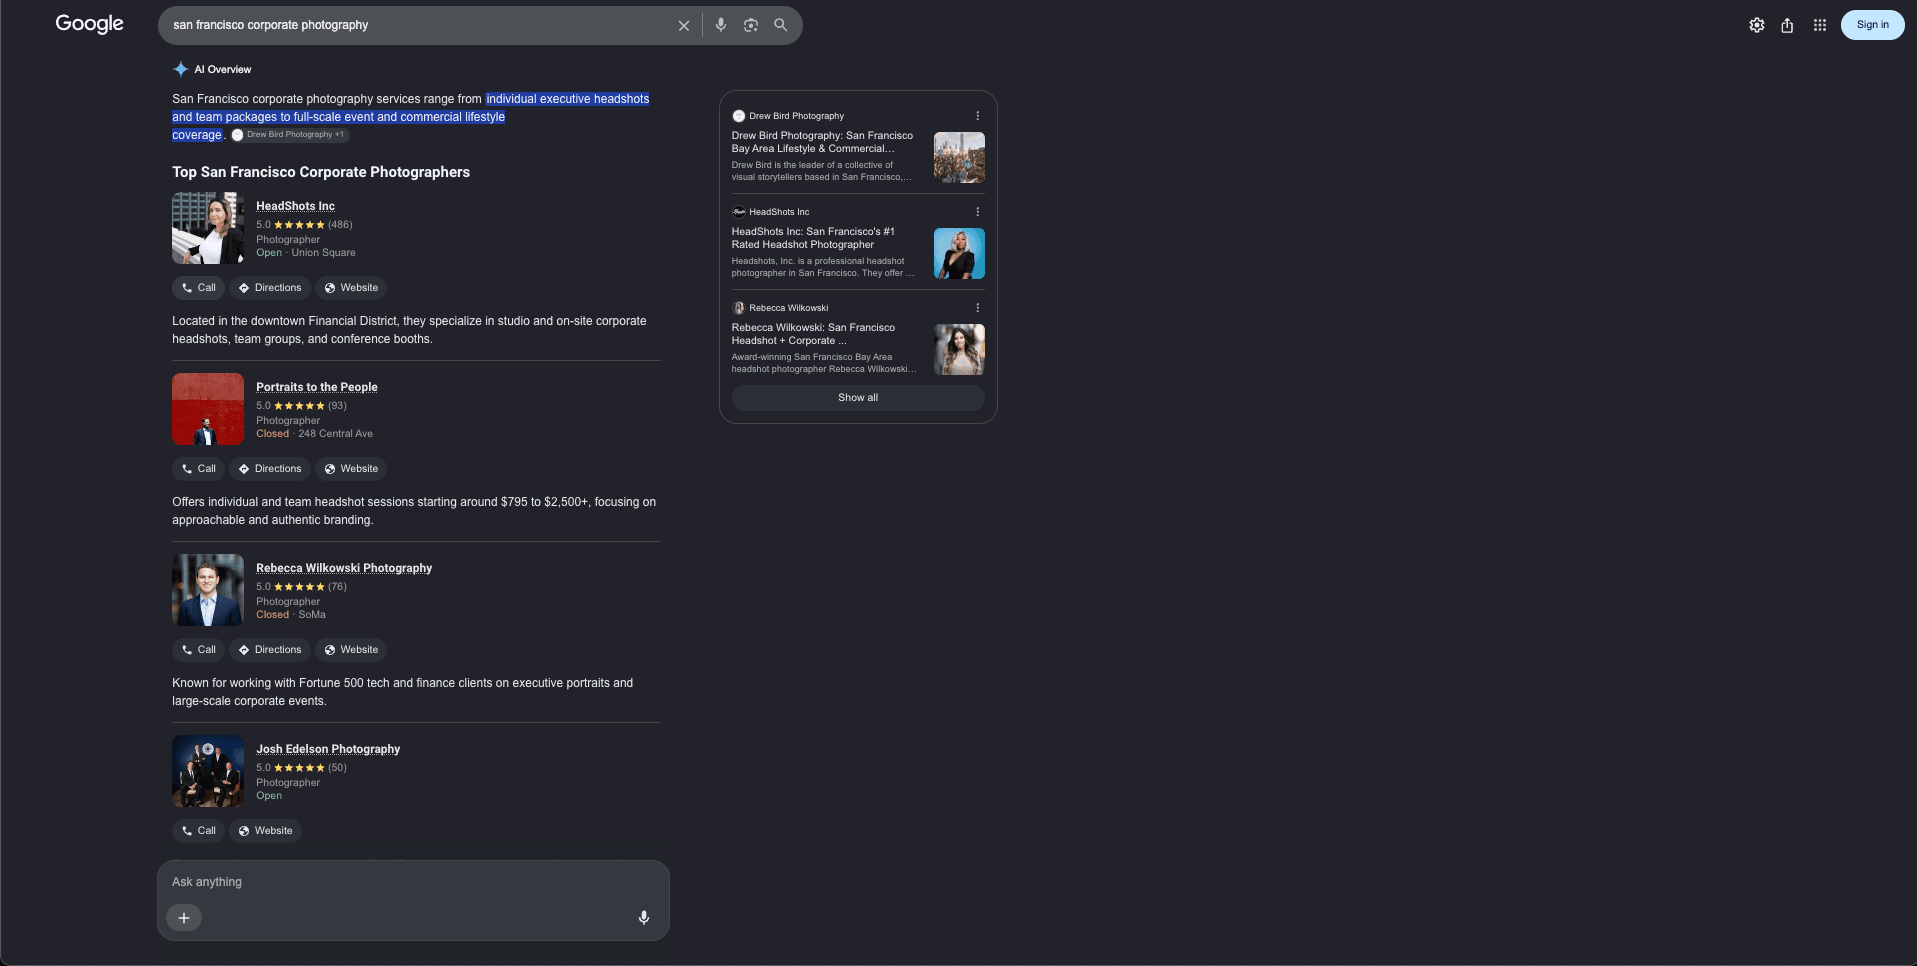Click the HeadShots Inc listing thumbnail
The width and height of the screenshot is (1917, 966).
coord(208,228)
